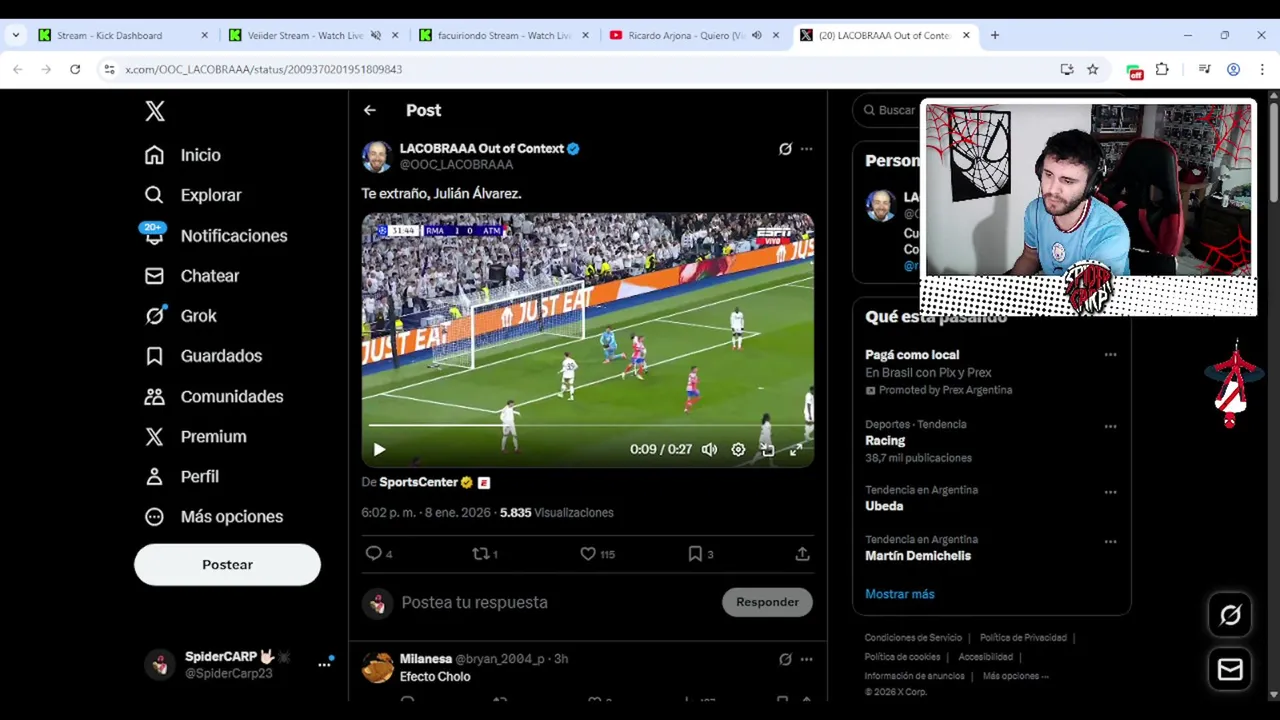Click the back arrow next to Post
Image resolution: width=1280 pixels, height=720 pixels.
pyautogui.click(x=370, y=110)
